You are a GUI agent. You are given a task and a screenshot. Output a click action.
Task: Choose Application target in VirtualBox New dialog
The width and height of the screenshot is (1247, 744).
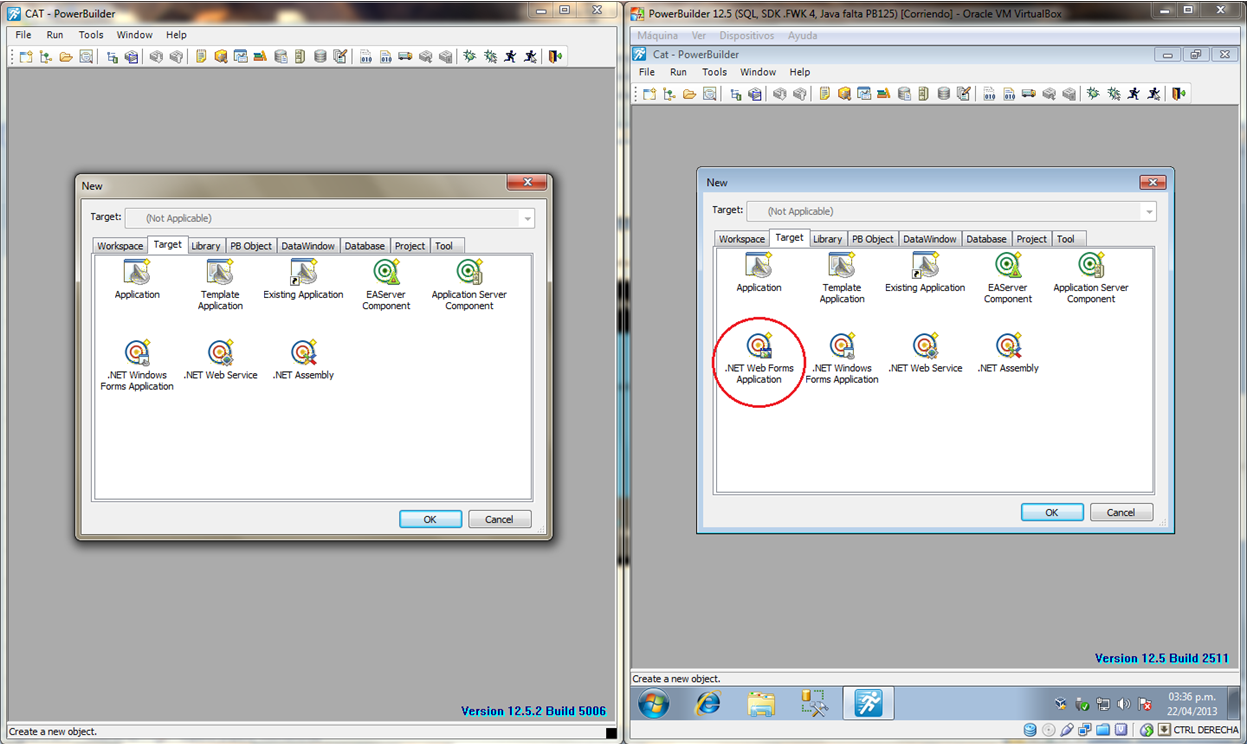(759, 273)
